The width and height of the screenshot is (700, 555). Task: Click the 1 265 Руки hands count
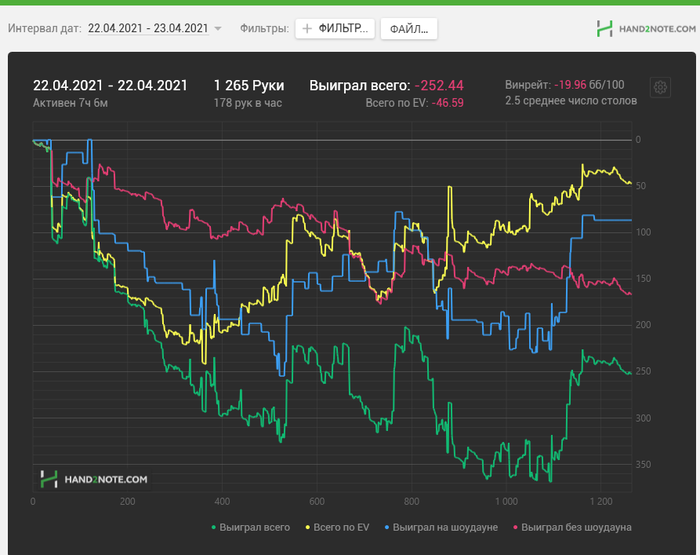tap(249, 85)
